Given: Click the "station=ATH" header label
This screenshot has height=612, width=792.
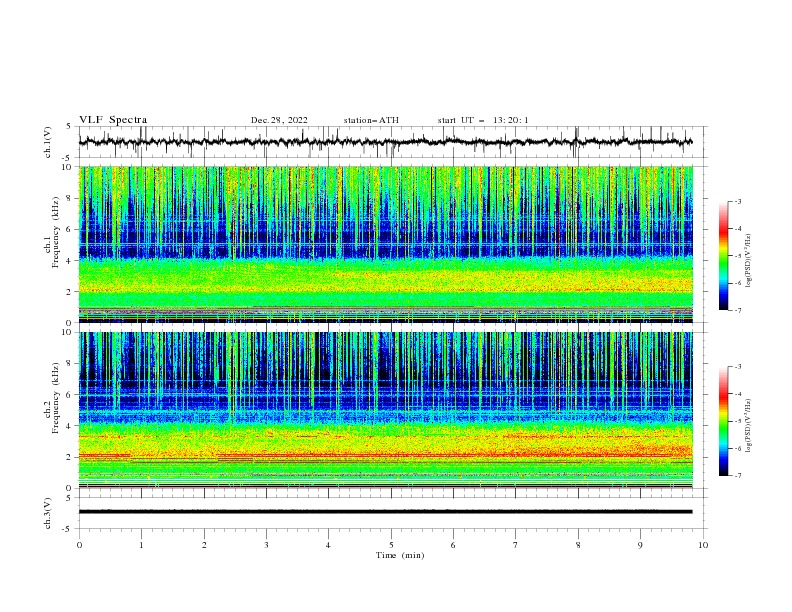Looking at the screenshot, I should [x=371, y=120].
